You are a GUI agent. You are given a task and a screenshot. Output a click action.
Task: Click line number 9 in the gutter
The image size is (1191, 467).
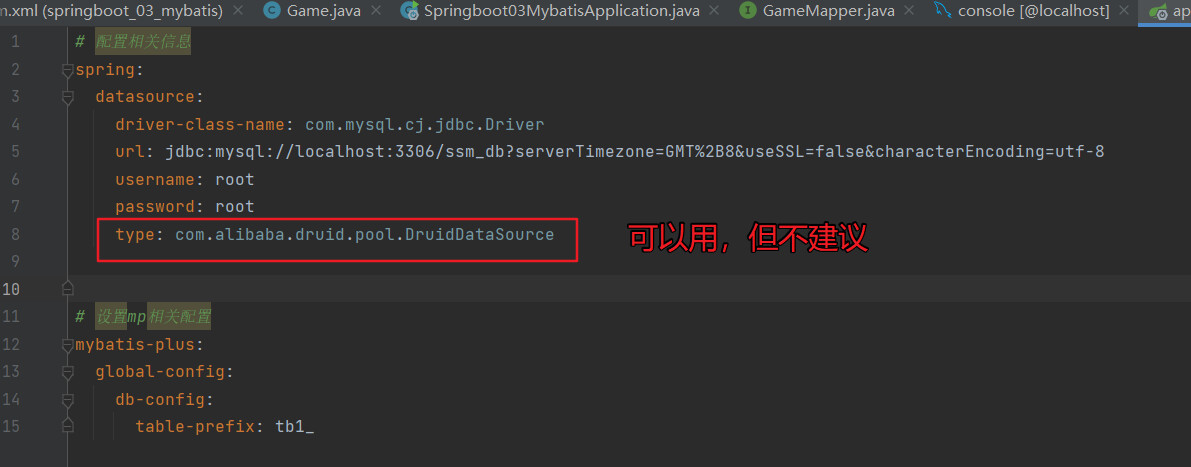pos(16,262)
